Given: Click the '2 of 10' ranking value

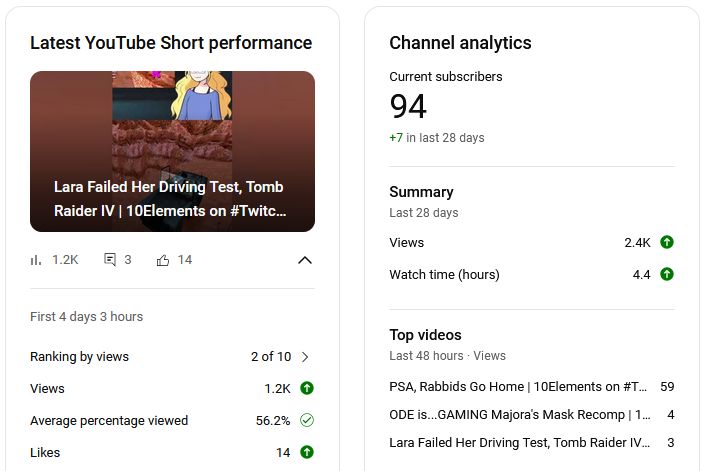Looking at the screenshot, I should point(271,357).
